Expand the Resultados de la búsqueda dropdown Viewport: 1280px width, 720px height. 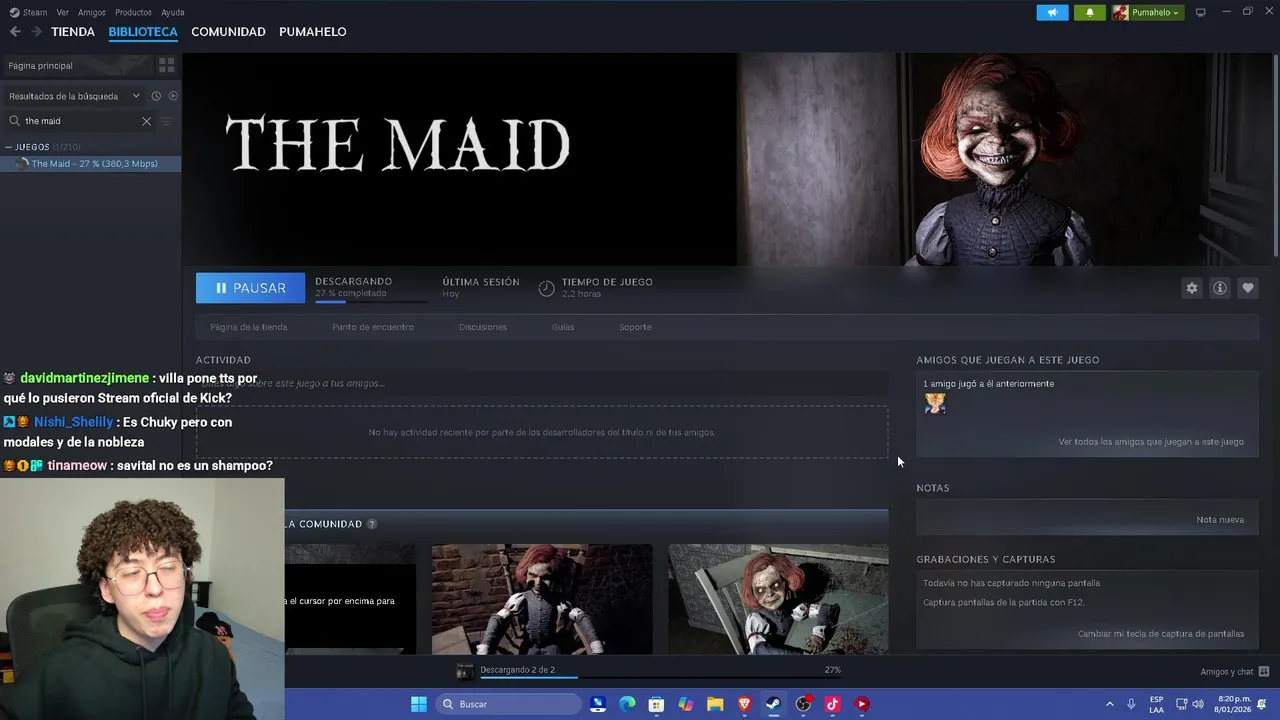point(74,96)
